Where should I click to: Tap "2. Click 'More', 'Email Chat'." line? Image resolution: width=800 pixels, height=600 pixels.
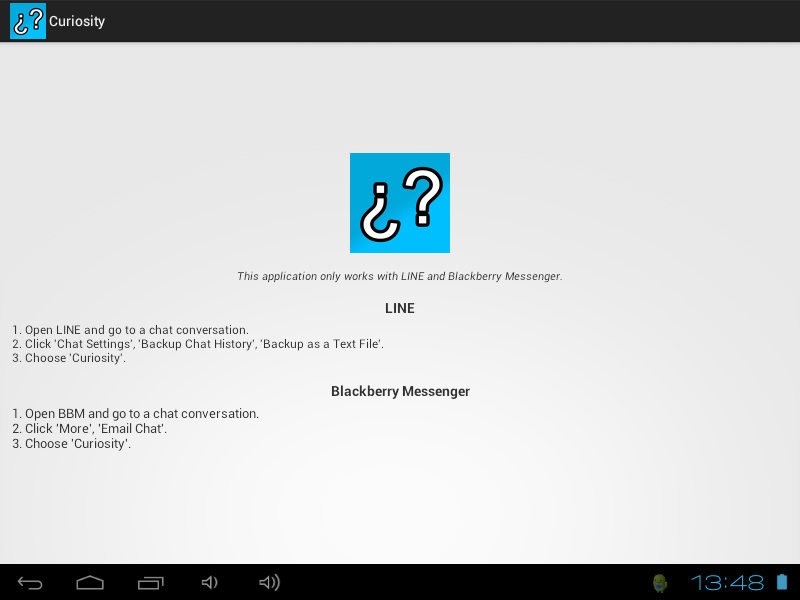(90, 429)
